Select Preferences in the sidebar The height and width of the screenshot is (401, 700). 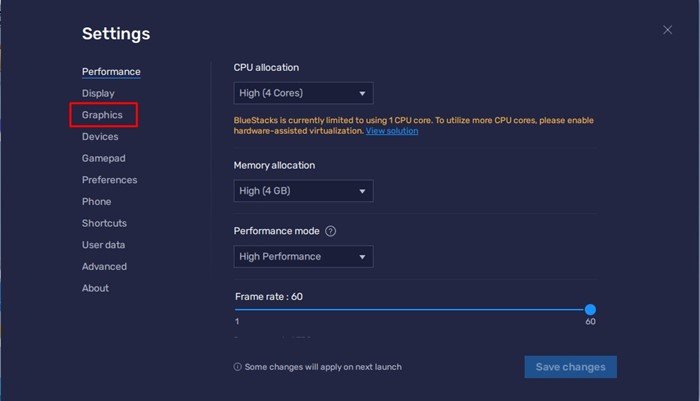coord(109,180)
